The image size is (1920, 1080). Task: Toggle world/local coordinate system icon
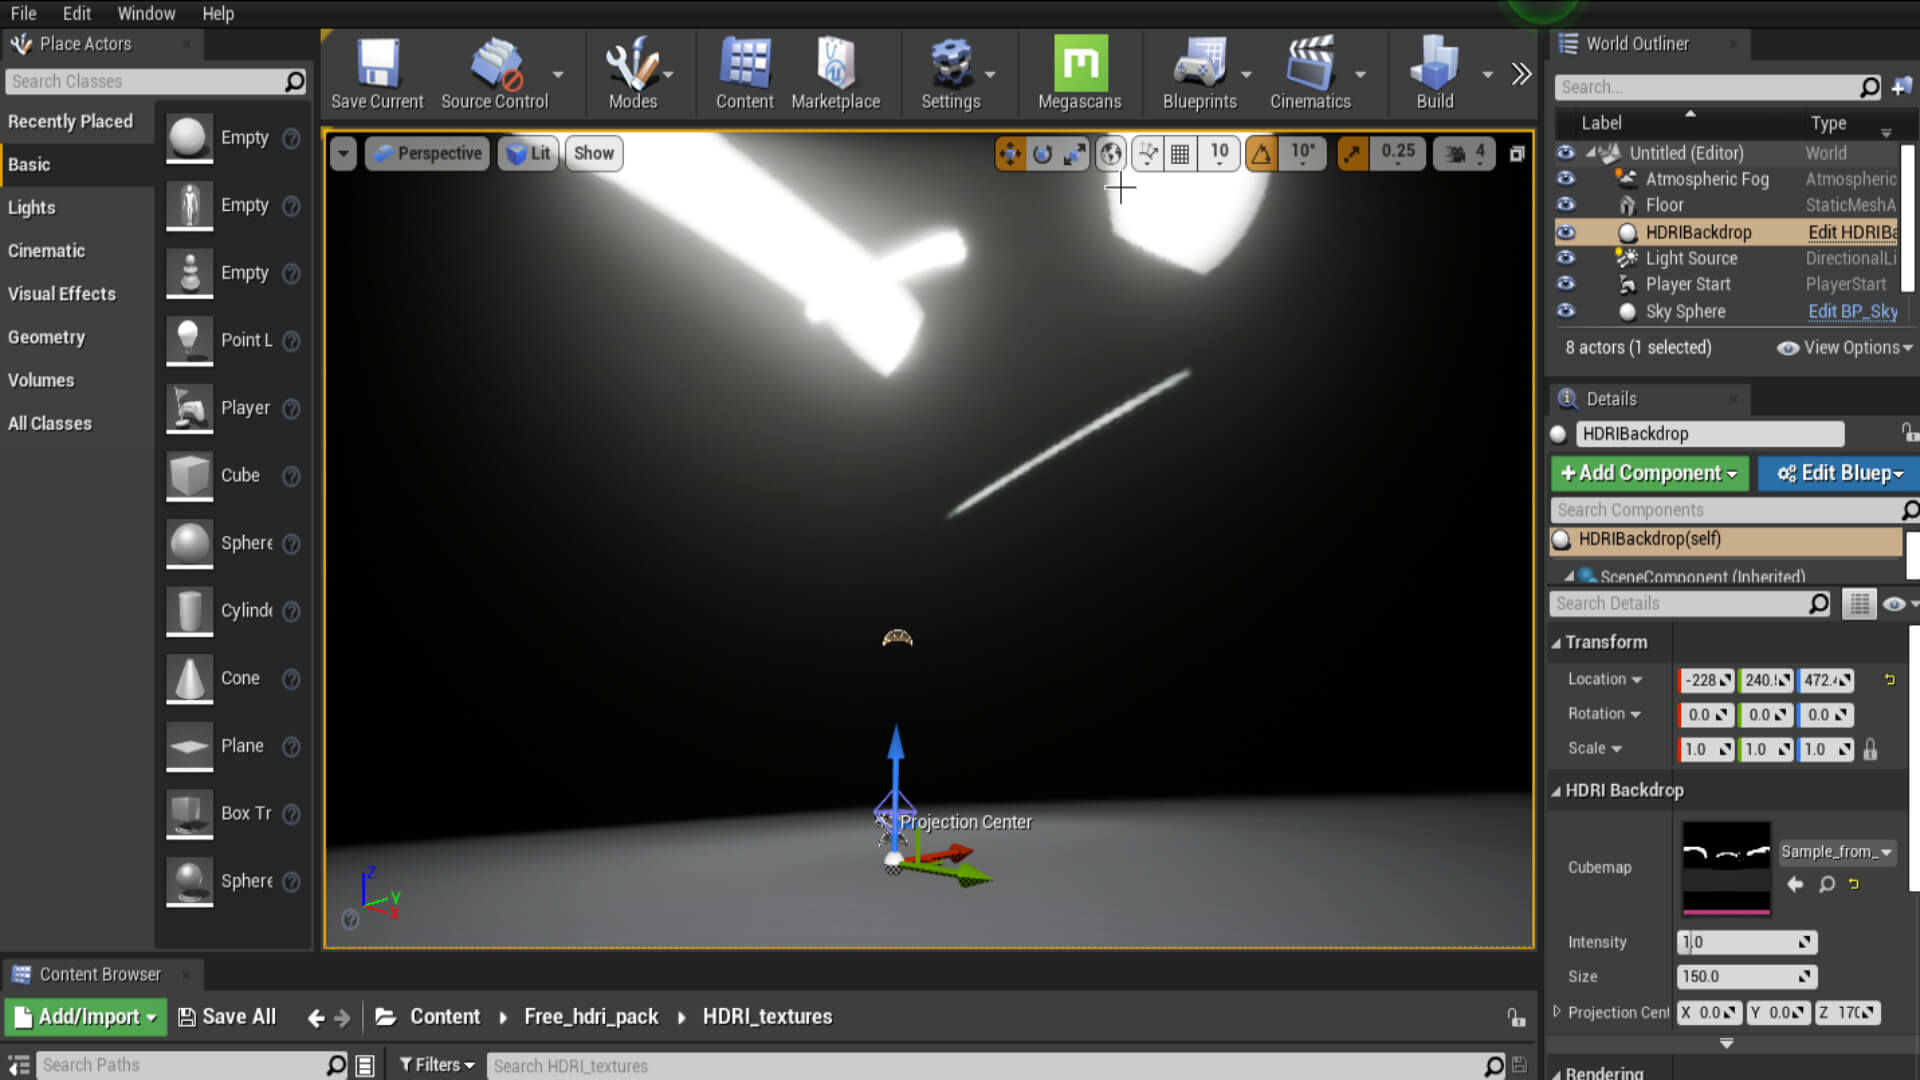[1111, 153]
